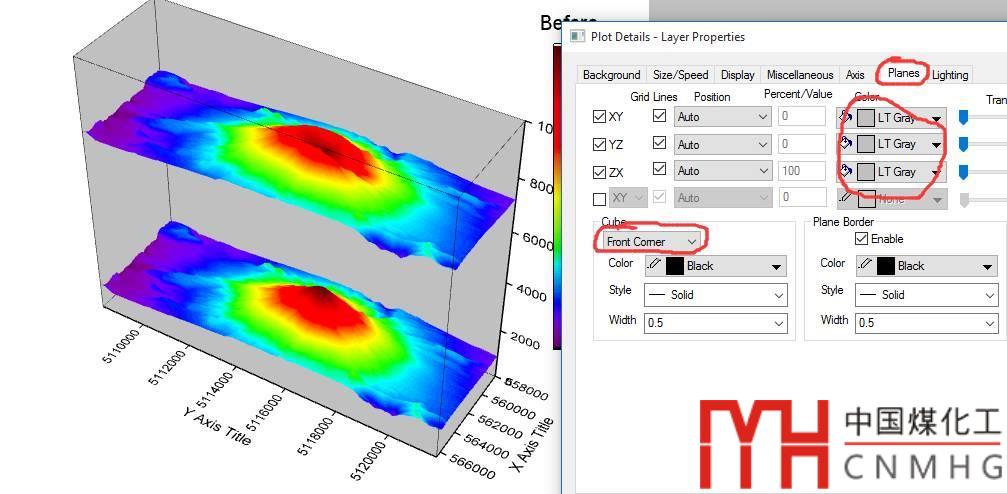Image resolution: width=1007 pixels, height=494 pixels.
Task: Click the XY plane transparency slider handle
Action: [964, 117]
